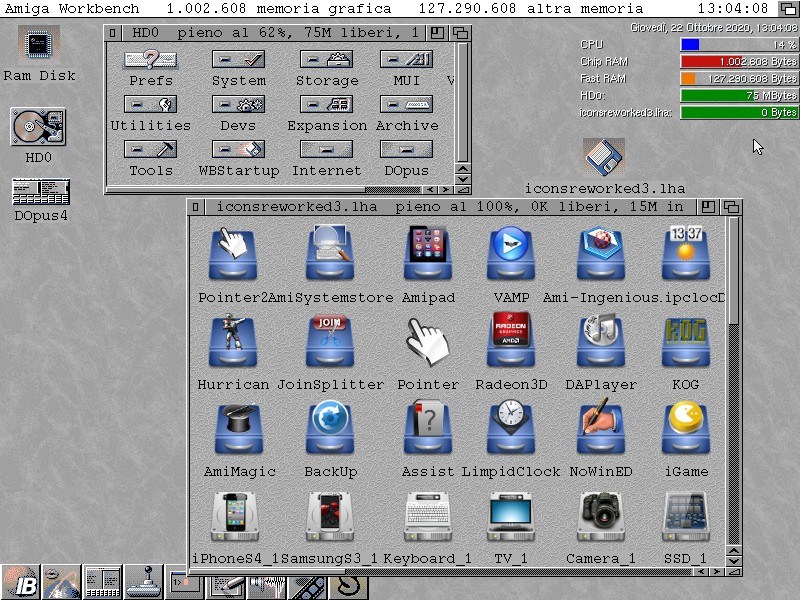Click the blue CPU usage bar
This screenshot has width=800, height=600.
point(690,45)
